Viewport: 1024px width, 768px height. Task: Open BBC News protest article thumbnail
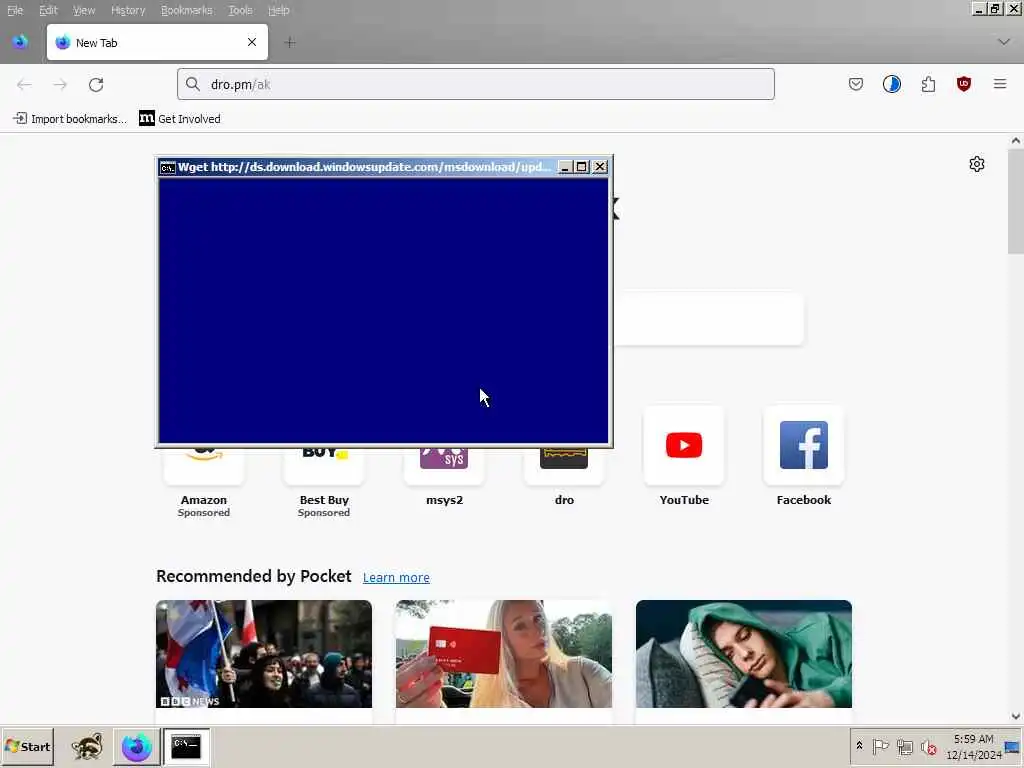(264, 654)
